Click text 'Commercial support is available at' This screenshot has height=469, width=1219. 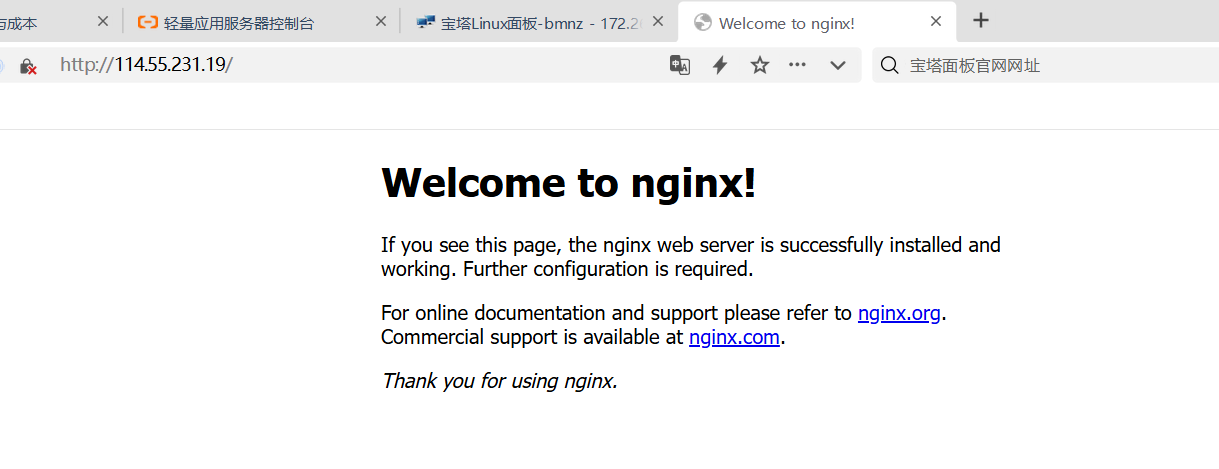point(532,337)
